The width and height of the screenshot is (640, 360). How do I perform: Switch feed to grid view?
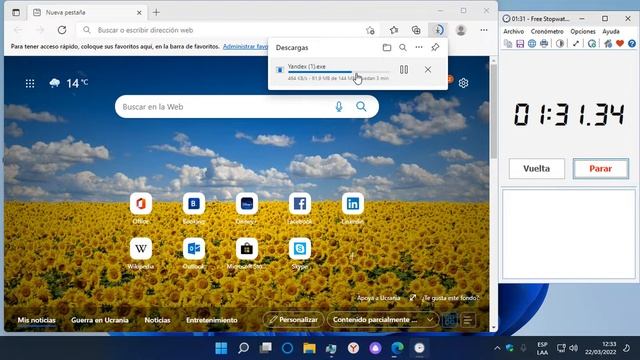(x=450, y=320)
